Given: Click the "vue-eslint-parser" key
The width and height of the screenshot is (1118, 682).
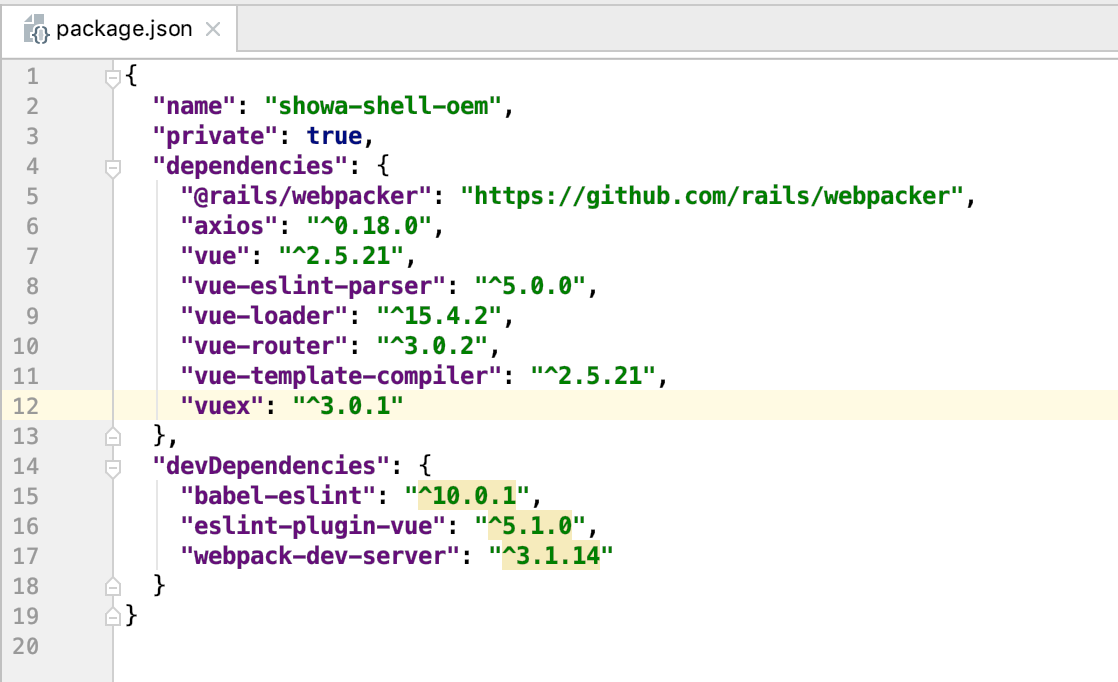Looking at the screenshot, I should (313, 286).
